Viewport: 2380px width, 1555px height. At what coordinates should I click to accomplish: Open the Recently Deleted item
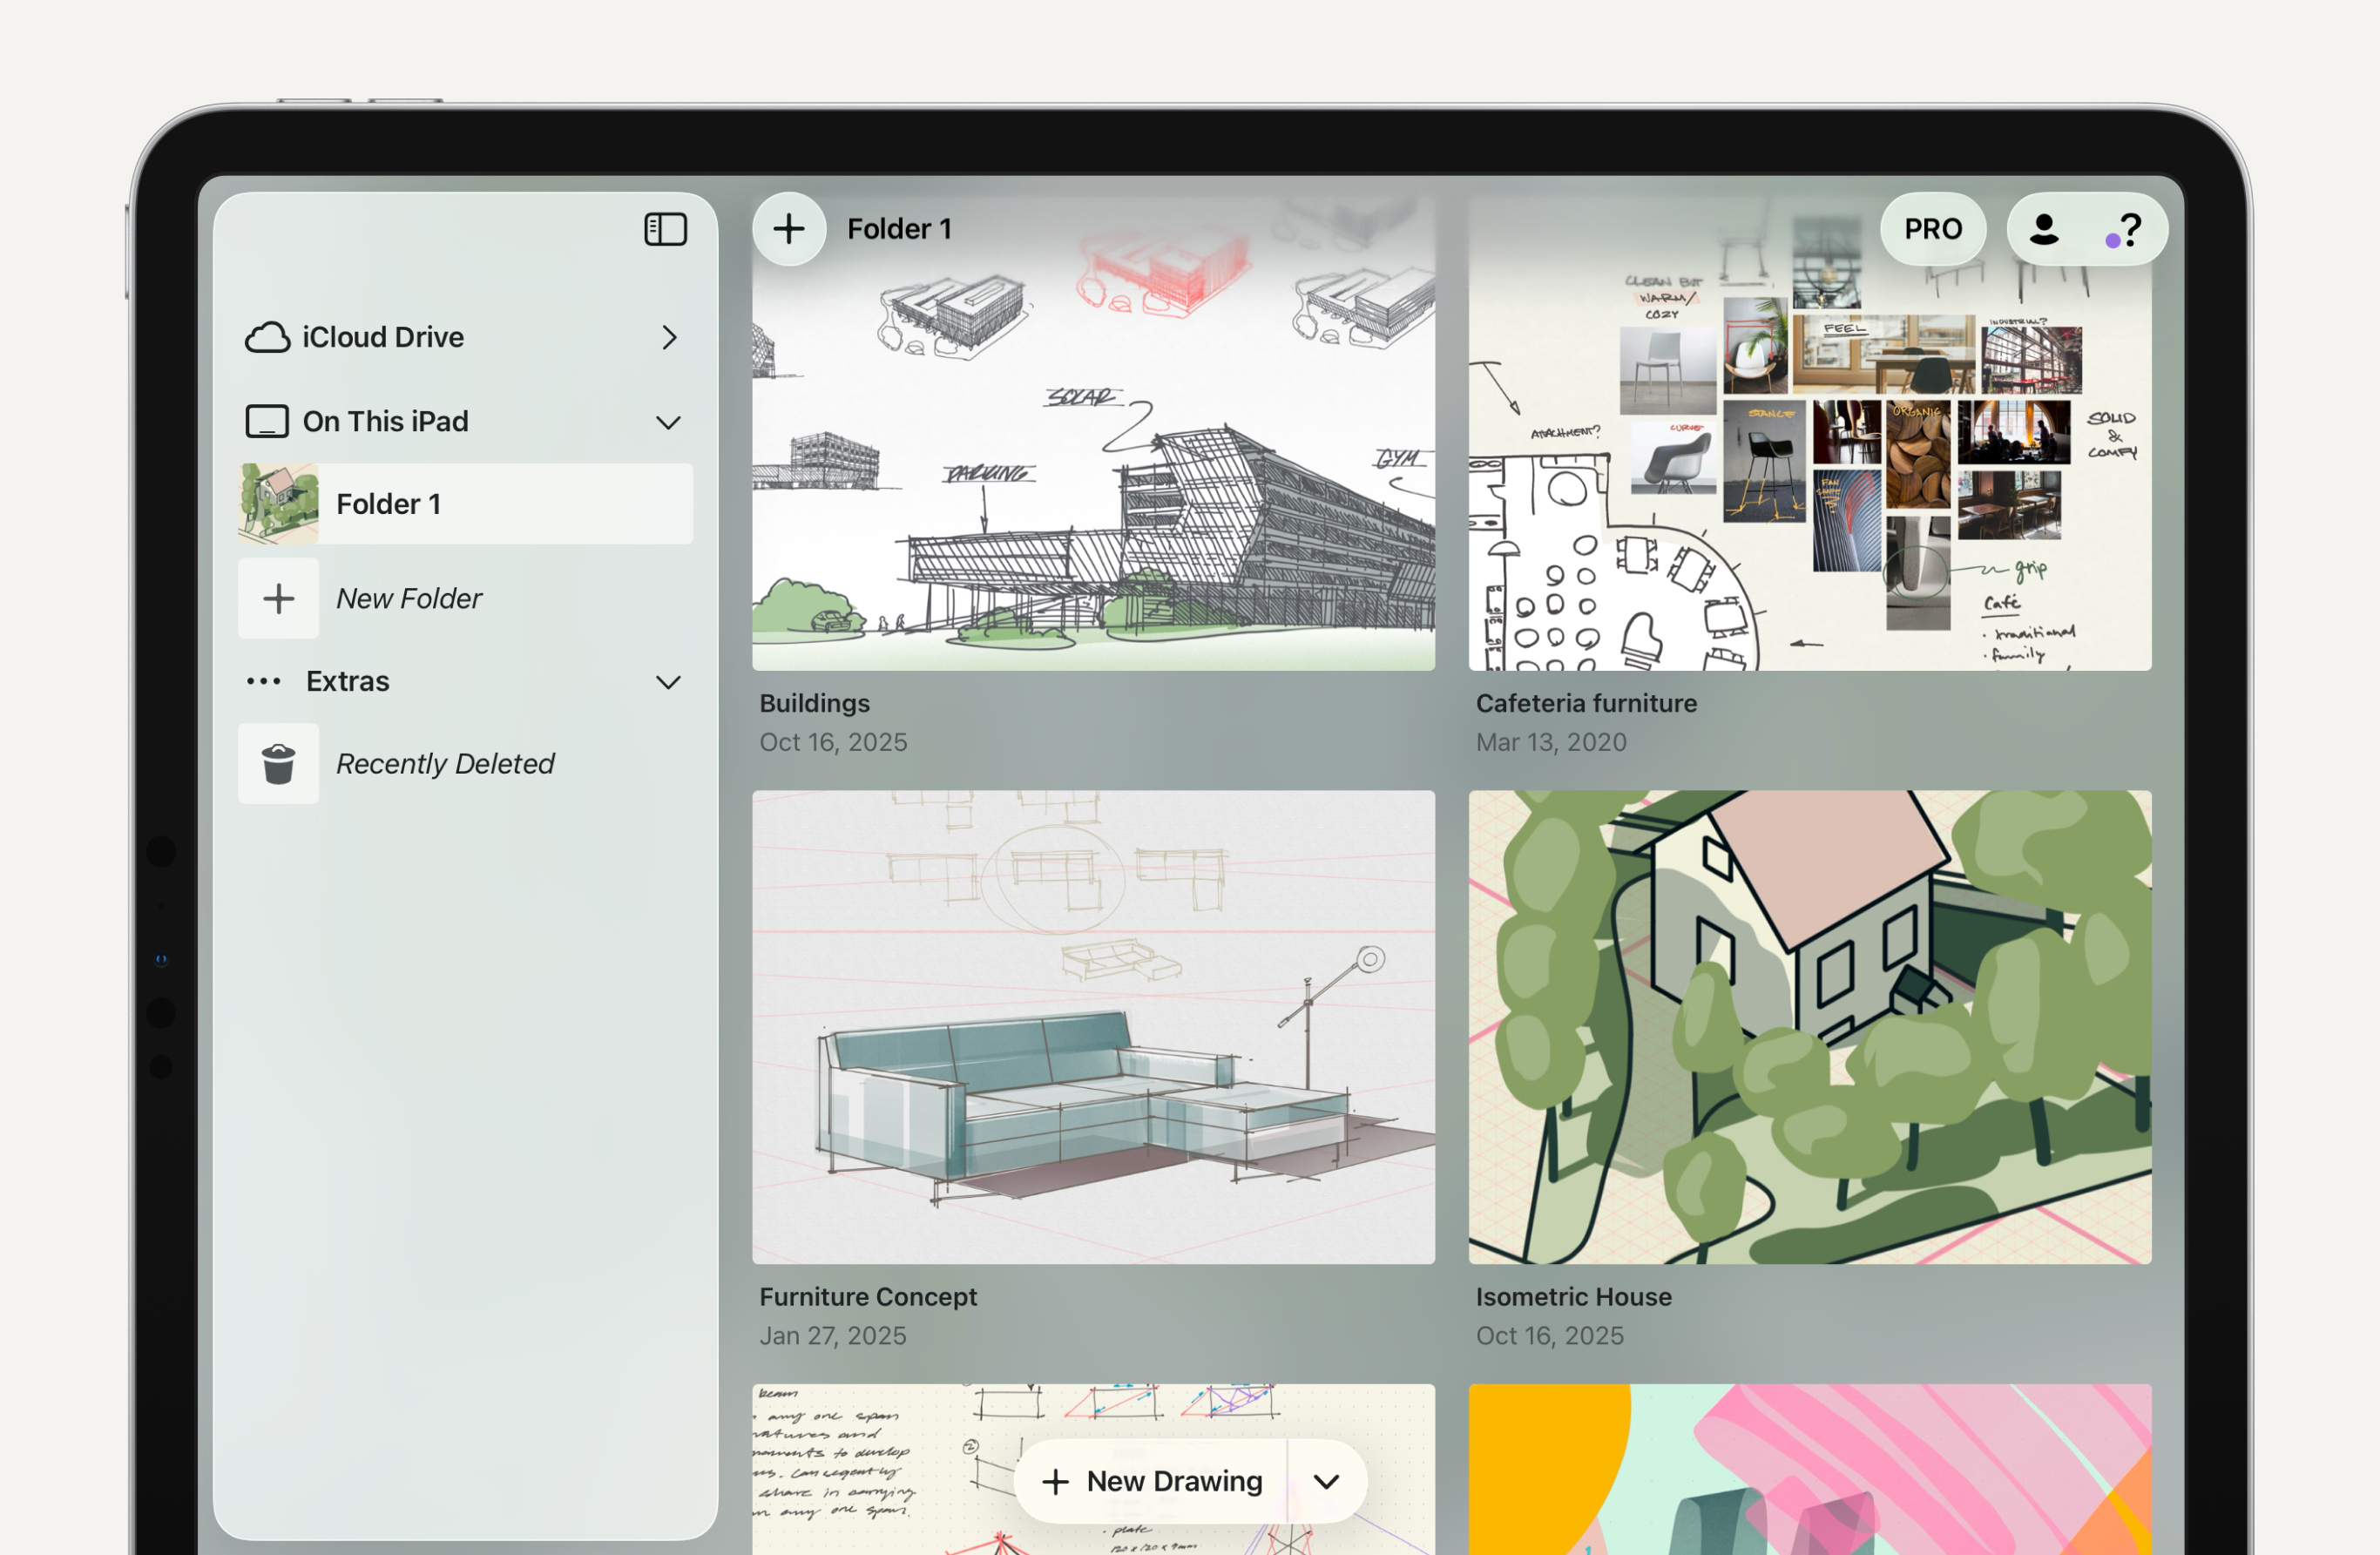445,764
